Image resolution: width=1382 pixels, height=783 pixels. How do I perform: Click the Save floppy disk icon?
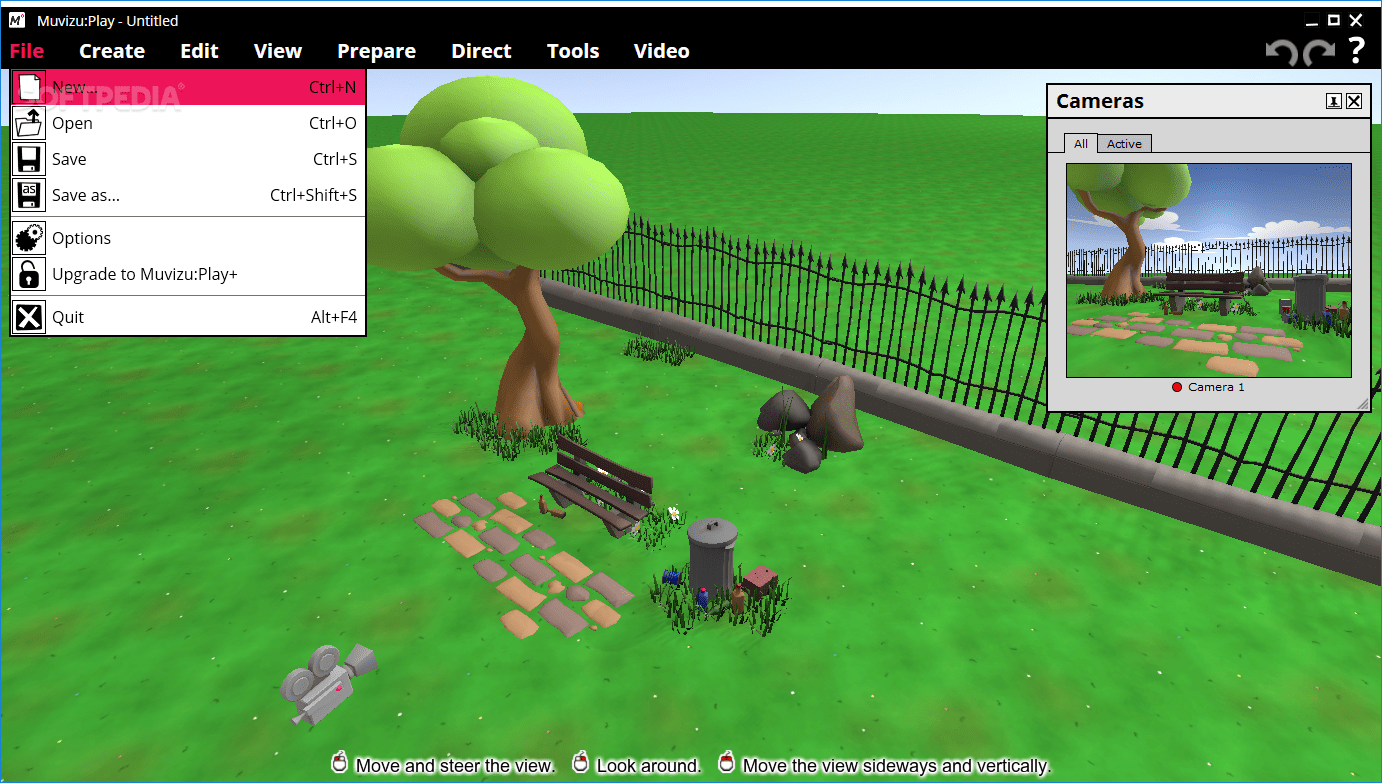(30, 159)
